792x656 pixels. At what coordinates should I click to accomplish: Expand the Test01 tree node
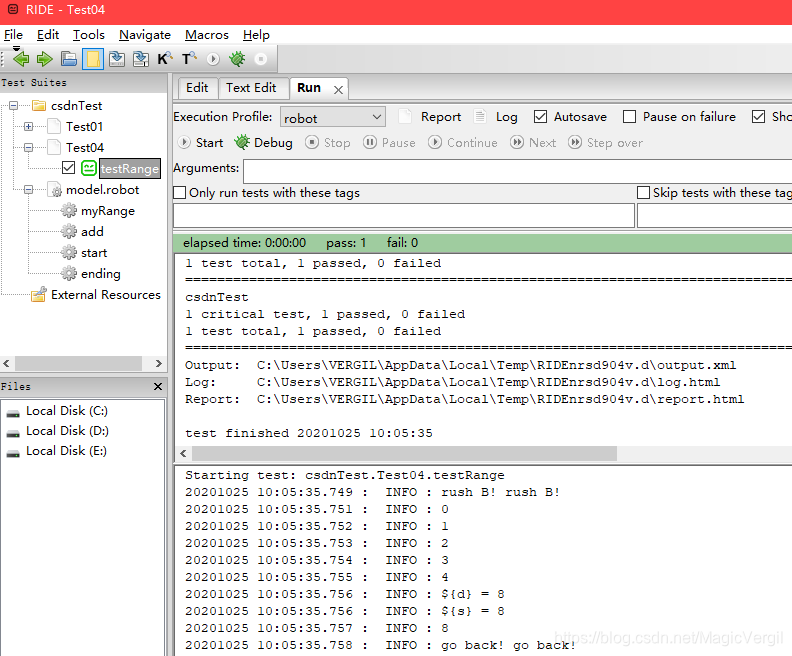coord(29,126)
